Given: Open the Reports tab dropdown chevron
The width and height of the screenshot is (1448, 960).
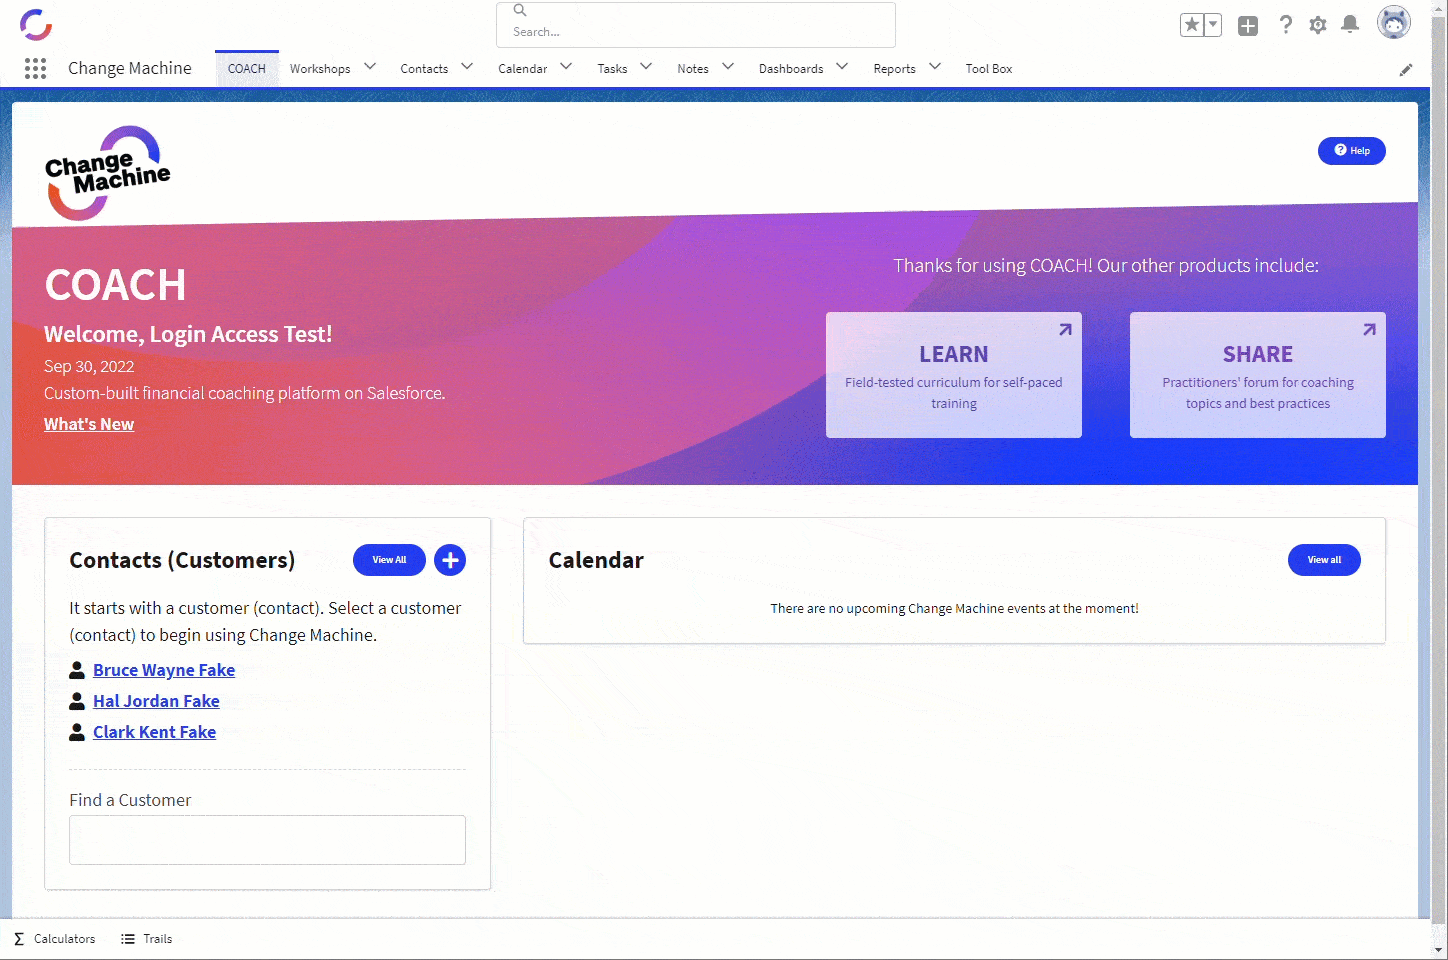Looking at the screenshot, I should [935, 67].
